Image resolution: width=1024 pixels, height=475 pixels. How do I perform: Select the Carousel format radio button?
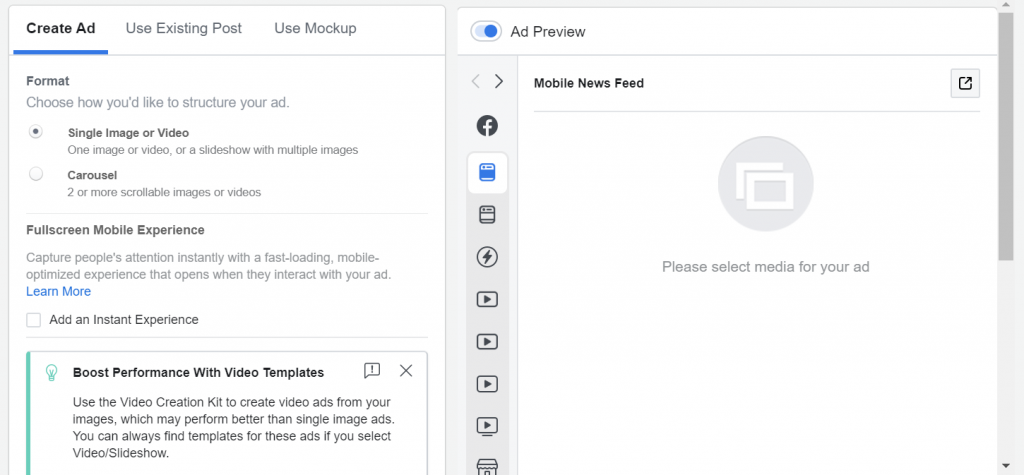click(x=36, y=174)
